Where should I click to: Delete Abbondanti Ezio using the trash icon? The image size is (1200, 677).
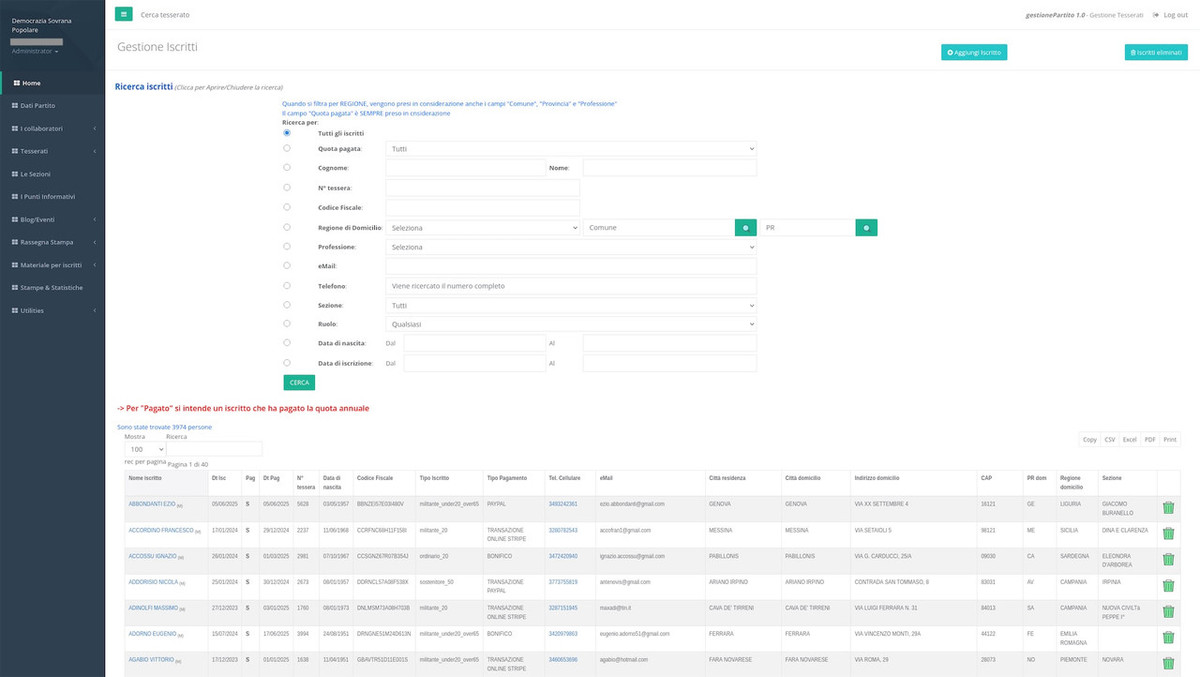[1168, 507]
